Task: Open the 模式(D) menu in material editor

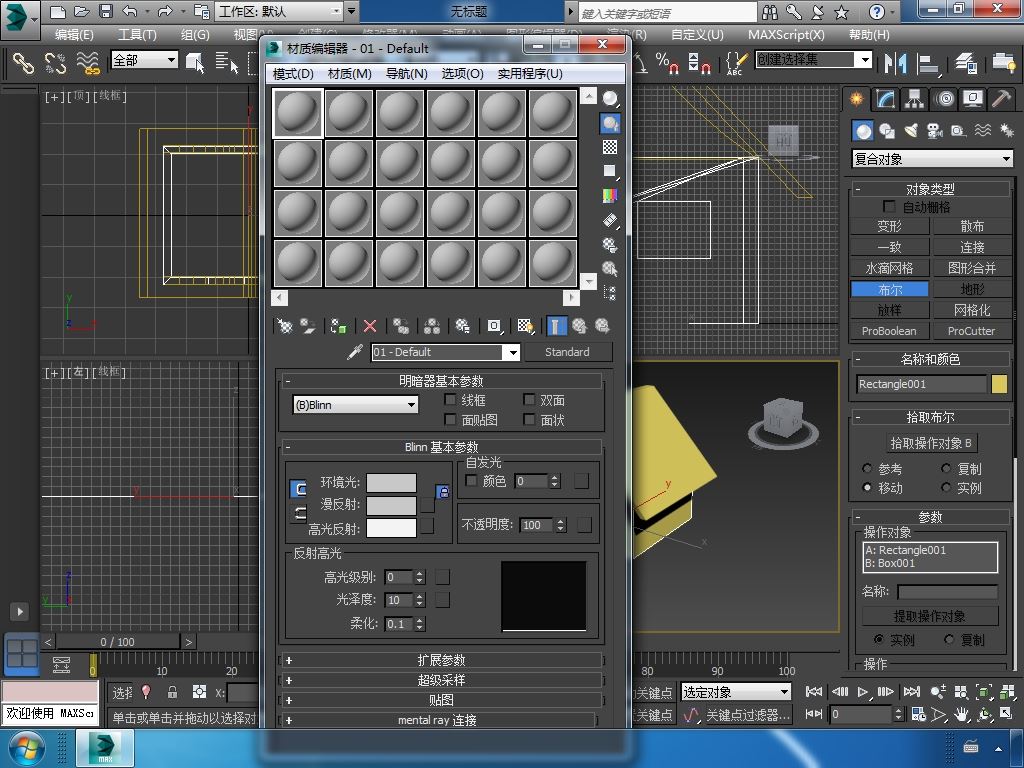Action: pyautogui.click(x=293, y=74)
